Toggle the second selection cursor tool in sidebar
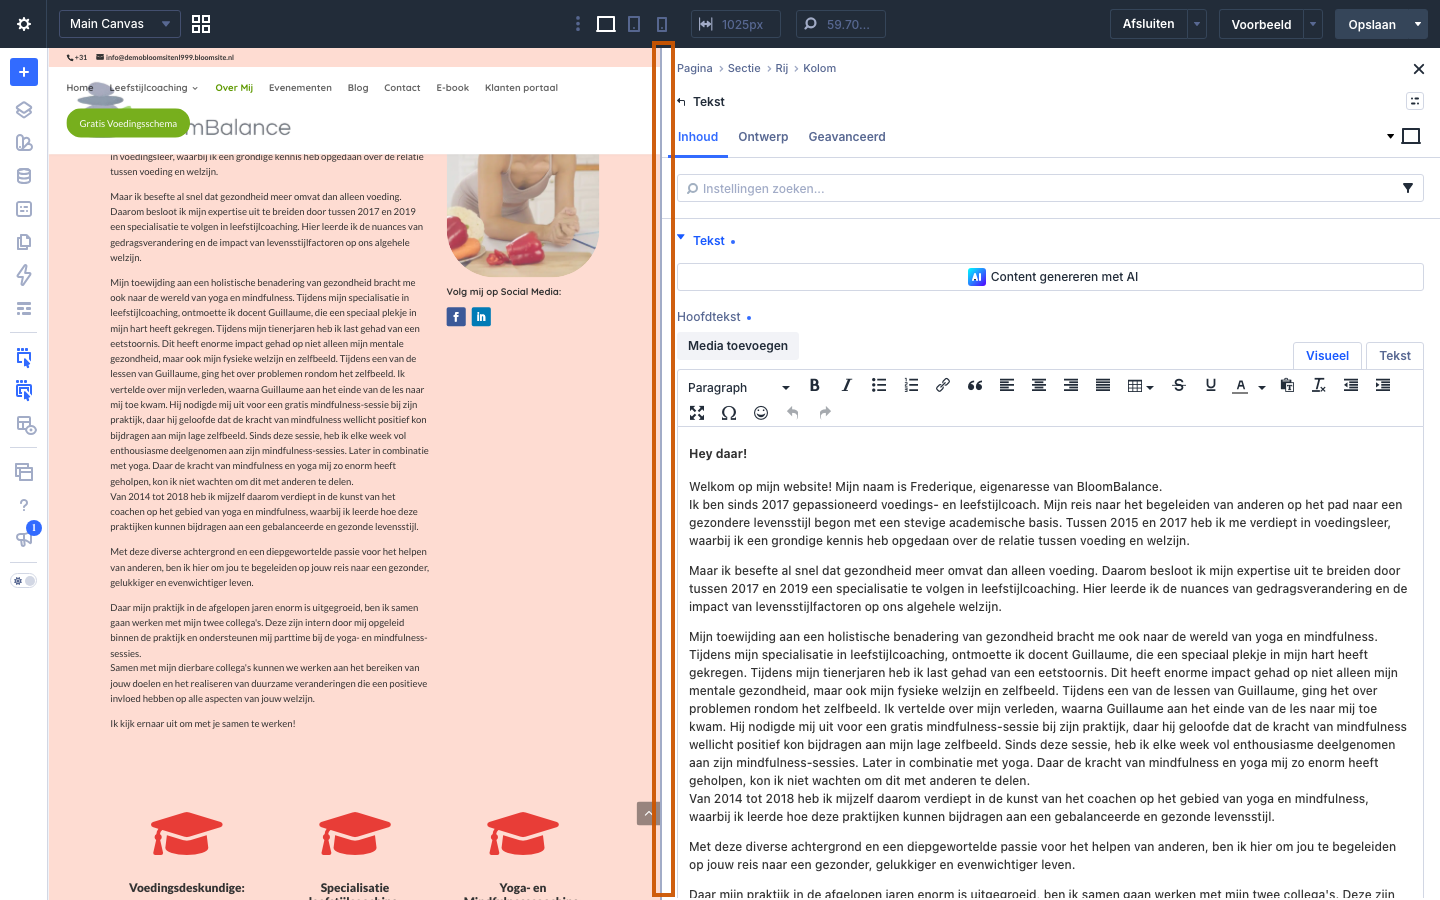This screenshot has height=900, width=1440. (24, 391)
